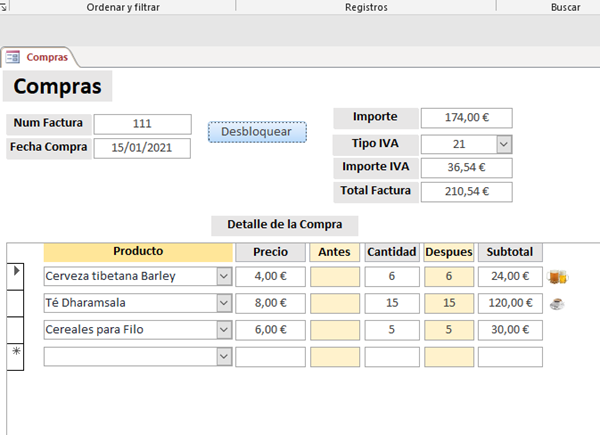
Task: Click the form icon on the Compras tab
Action: coord(14,58)
